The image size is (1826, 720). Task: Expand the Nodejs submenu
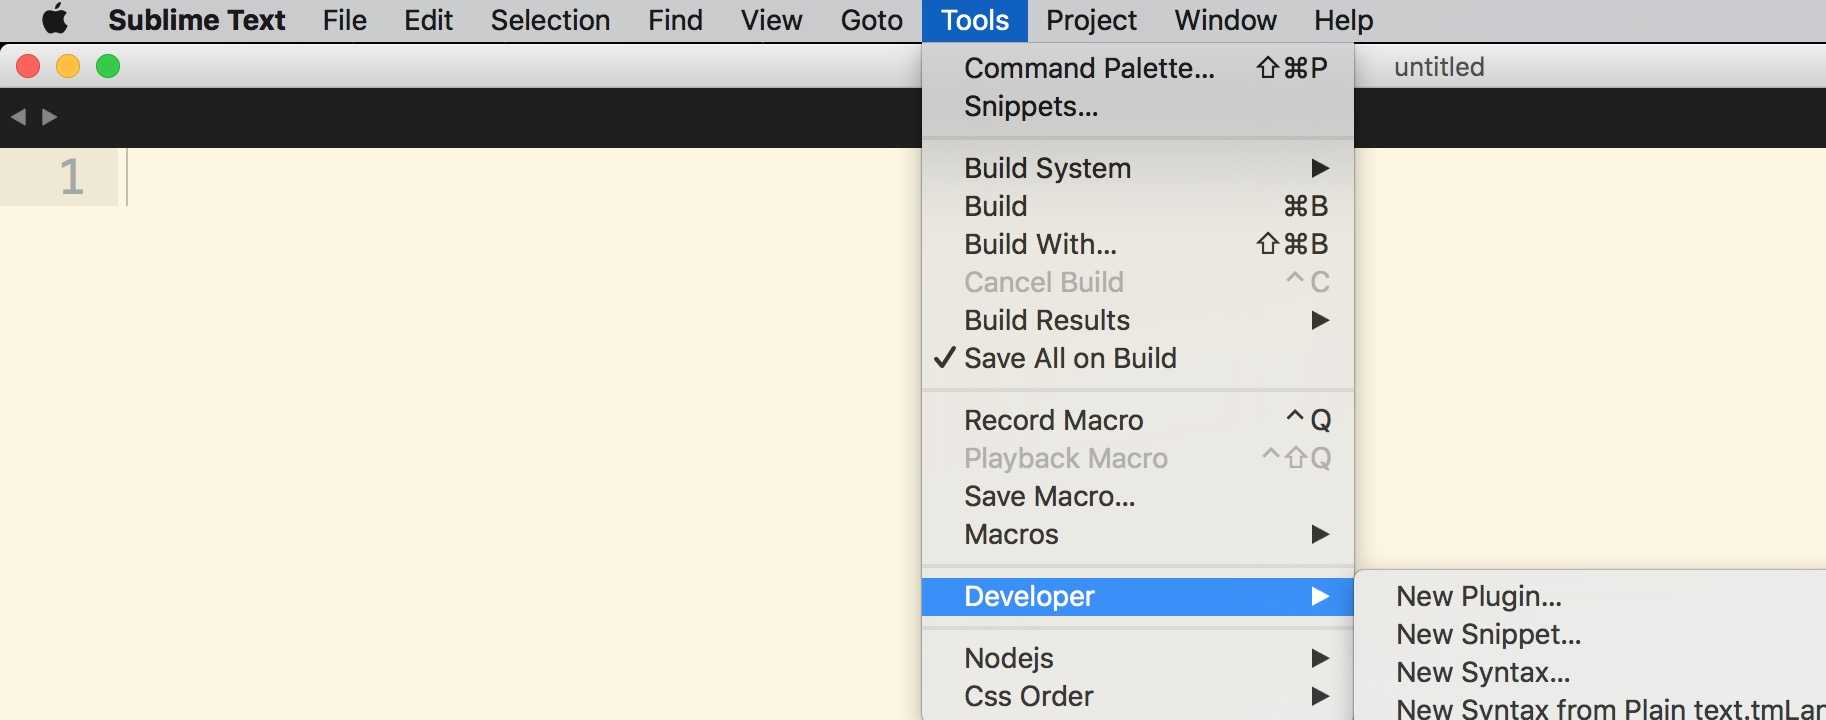[1138, 658]
